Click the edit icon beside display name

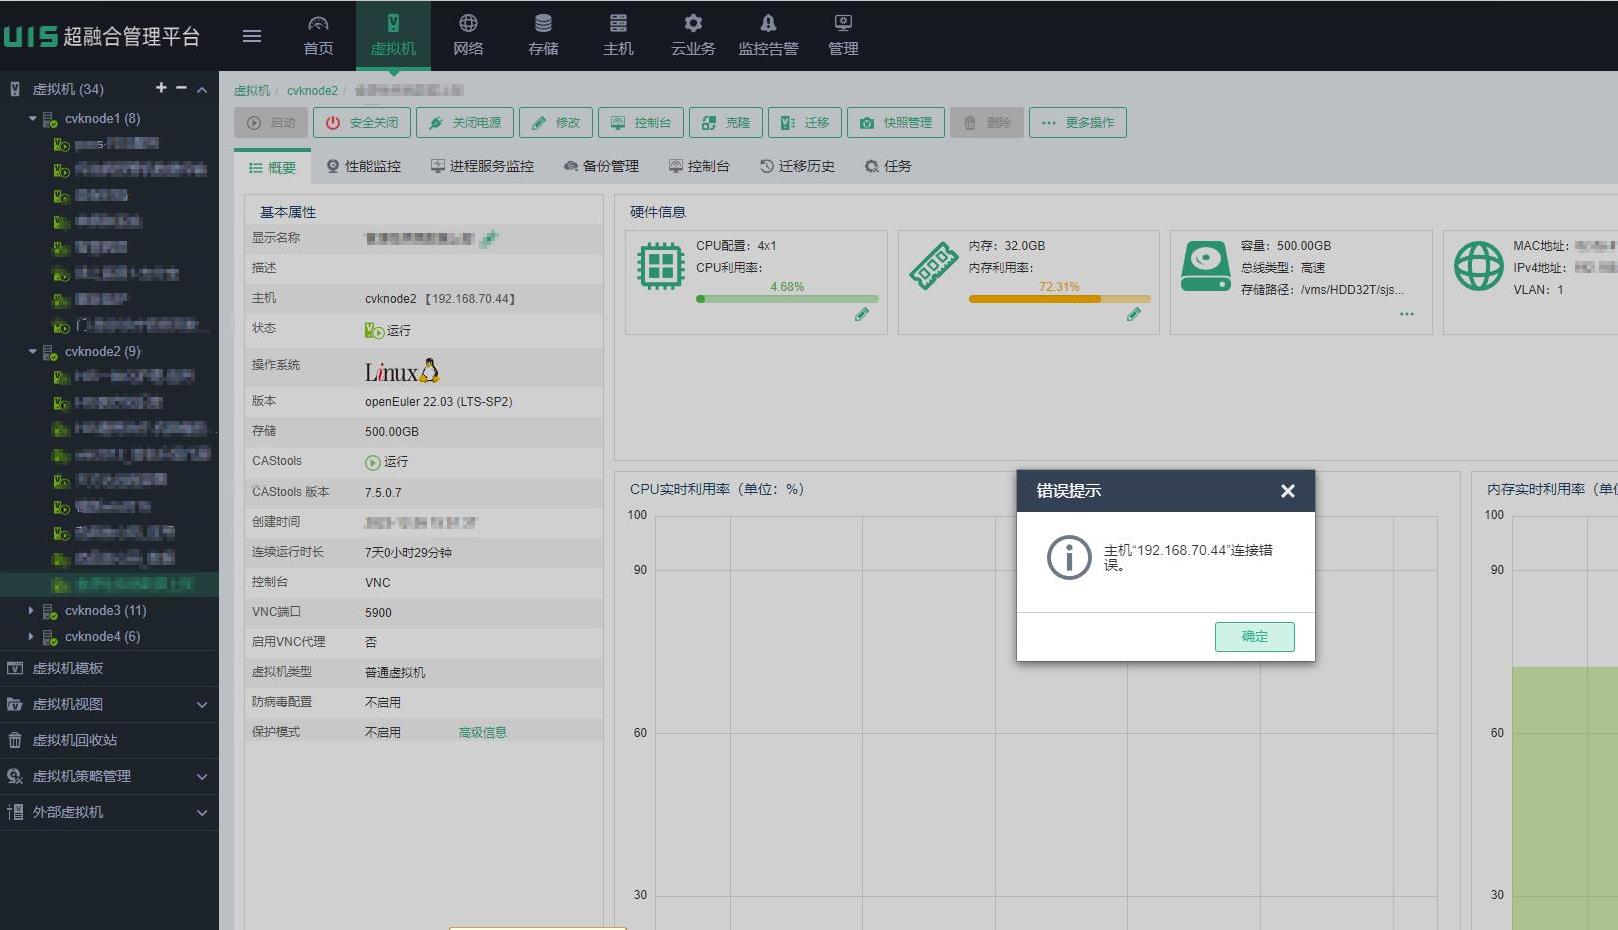point(488,239)
